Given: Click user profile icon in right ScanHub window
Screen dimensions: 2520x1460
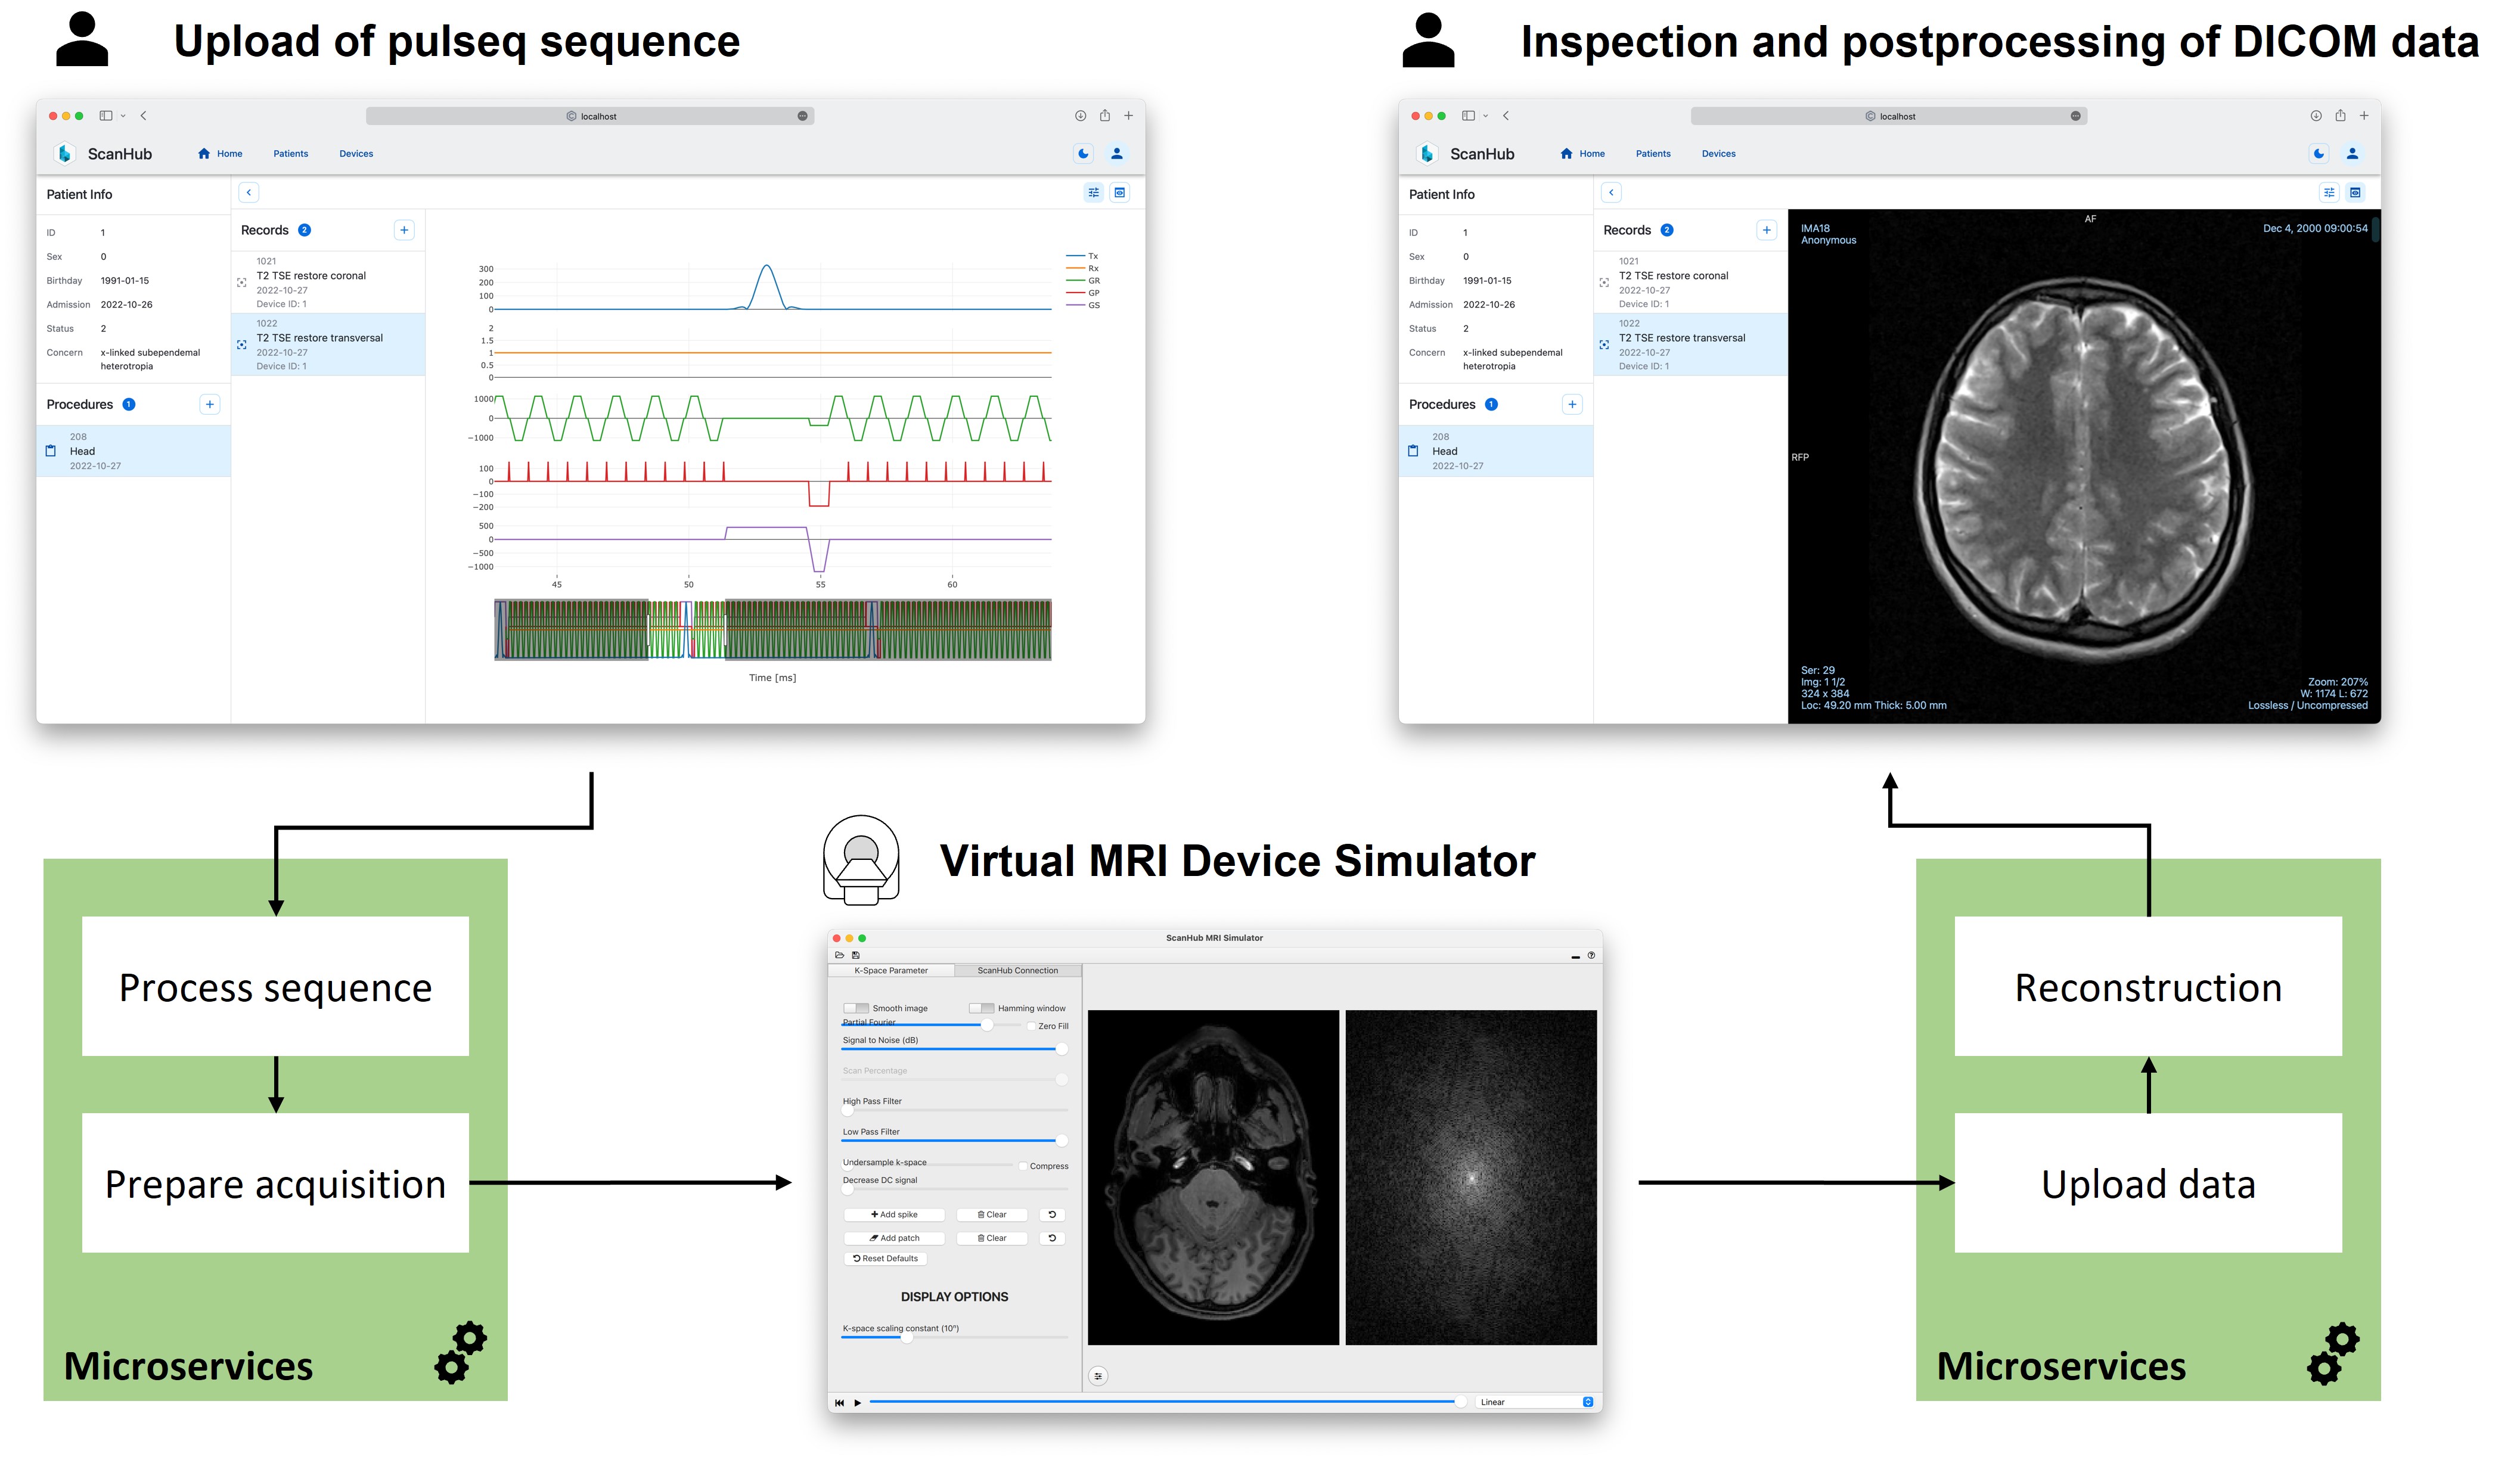Looking at the screenshot, I should [2352, 154].
